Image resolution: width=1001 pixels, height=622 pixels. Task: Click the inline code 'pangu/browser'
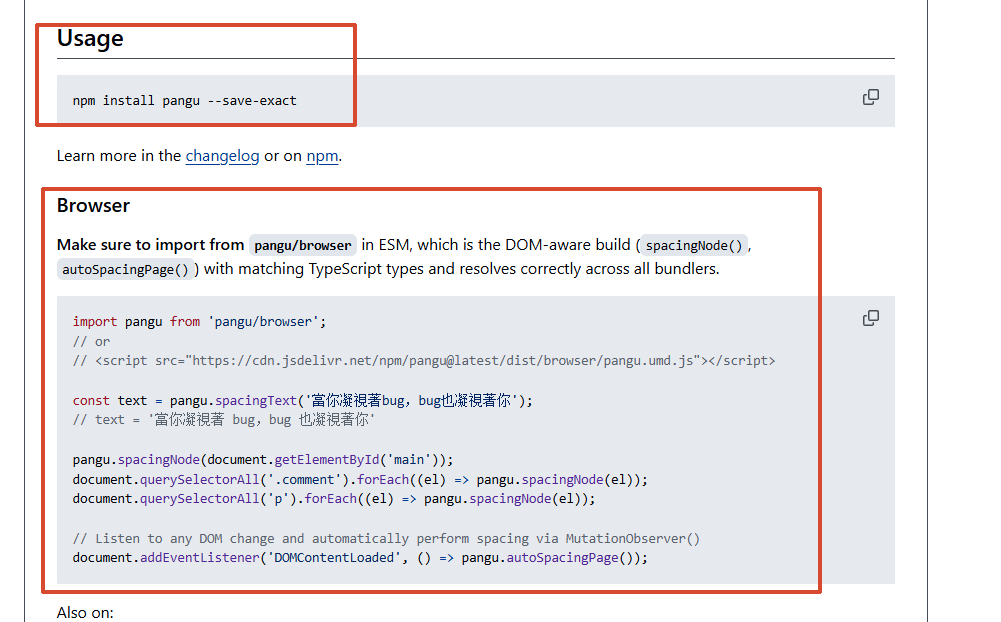303,245
